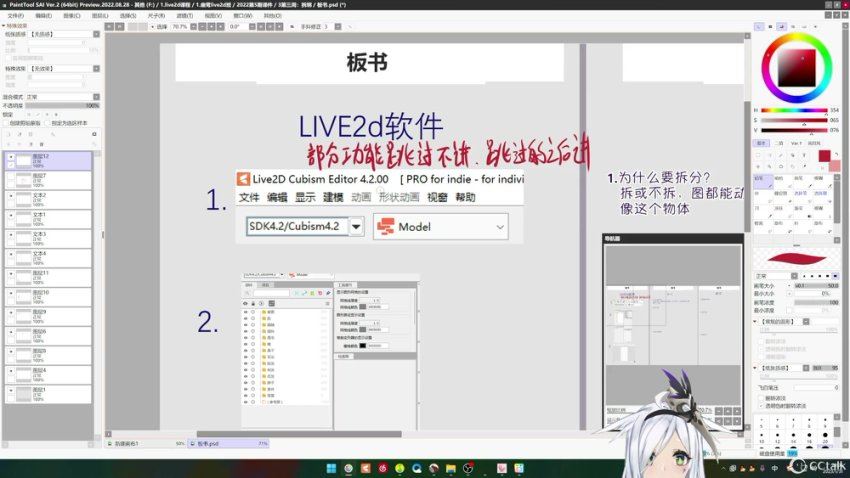
Task: Adjust the 不透明度 layer opacity slider
Action: (x=62, y=106)
